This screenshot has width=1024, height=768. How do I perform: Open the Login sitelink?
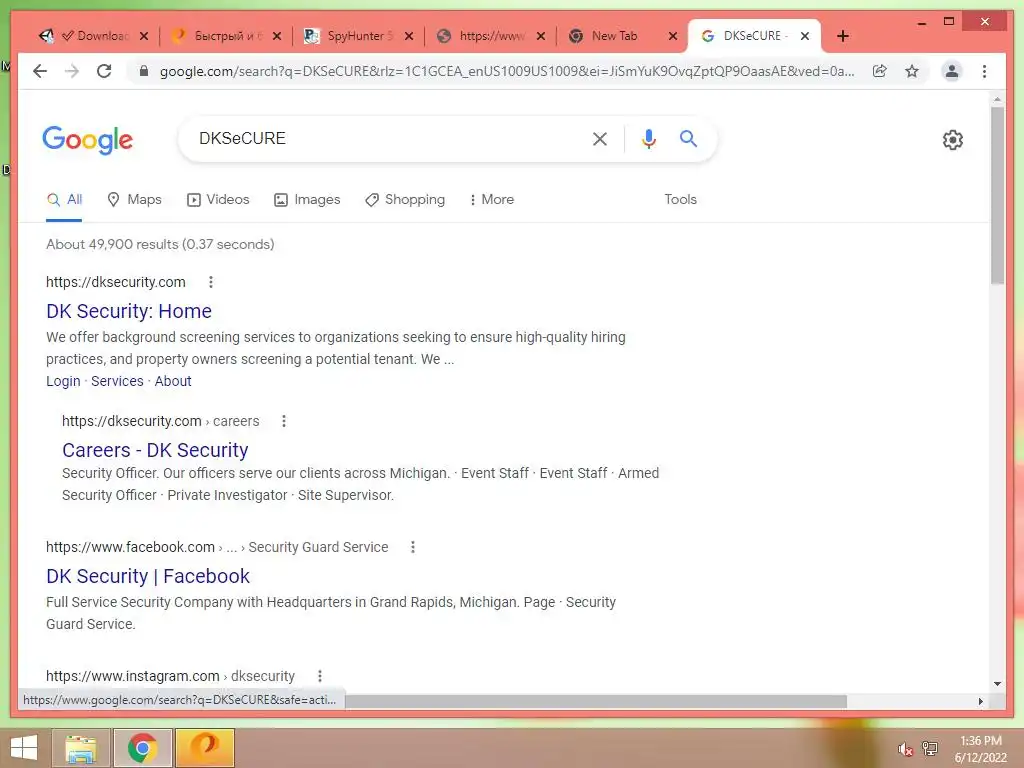tap(63, 381)
